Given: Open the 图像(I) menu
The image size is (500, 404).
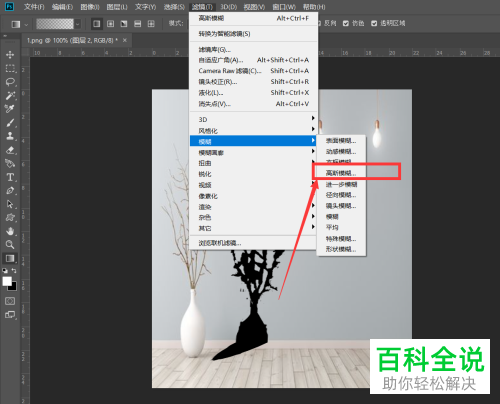Looking at the screenshot, I should (x=90, y=7).
